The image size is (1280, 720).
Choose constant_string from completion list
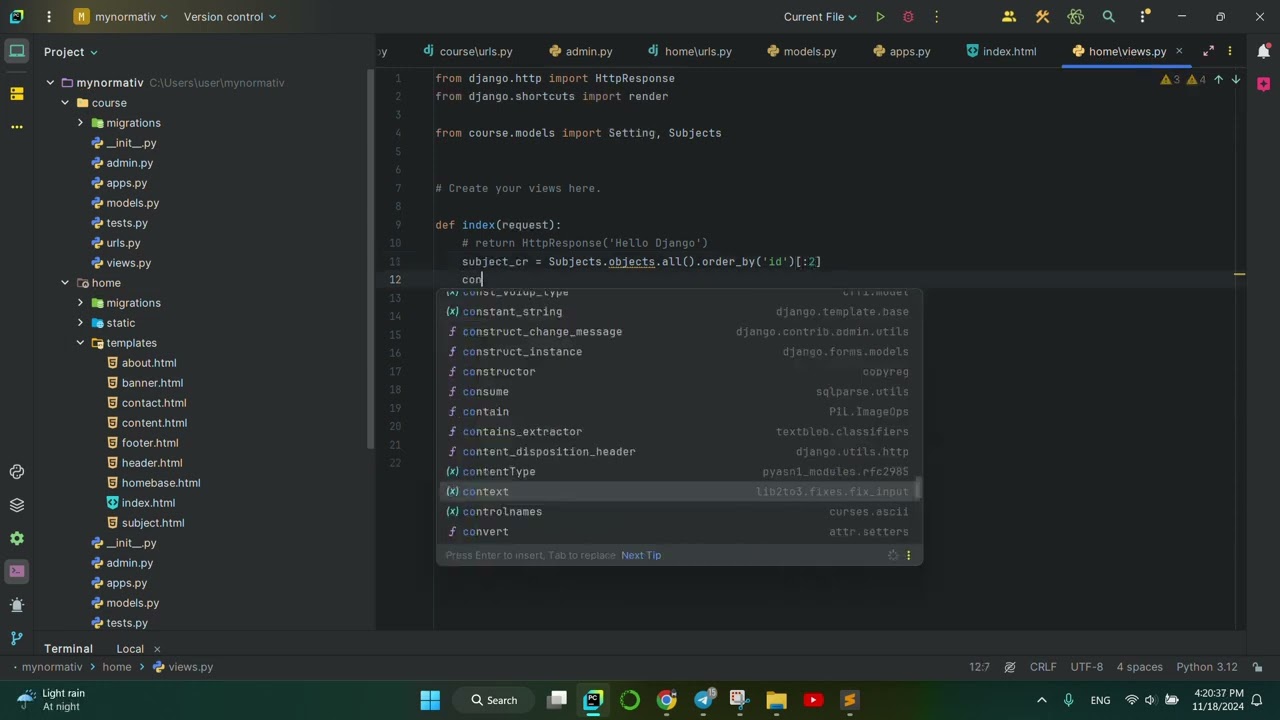[x=679, y=312]
